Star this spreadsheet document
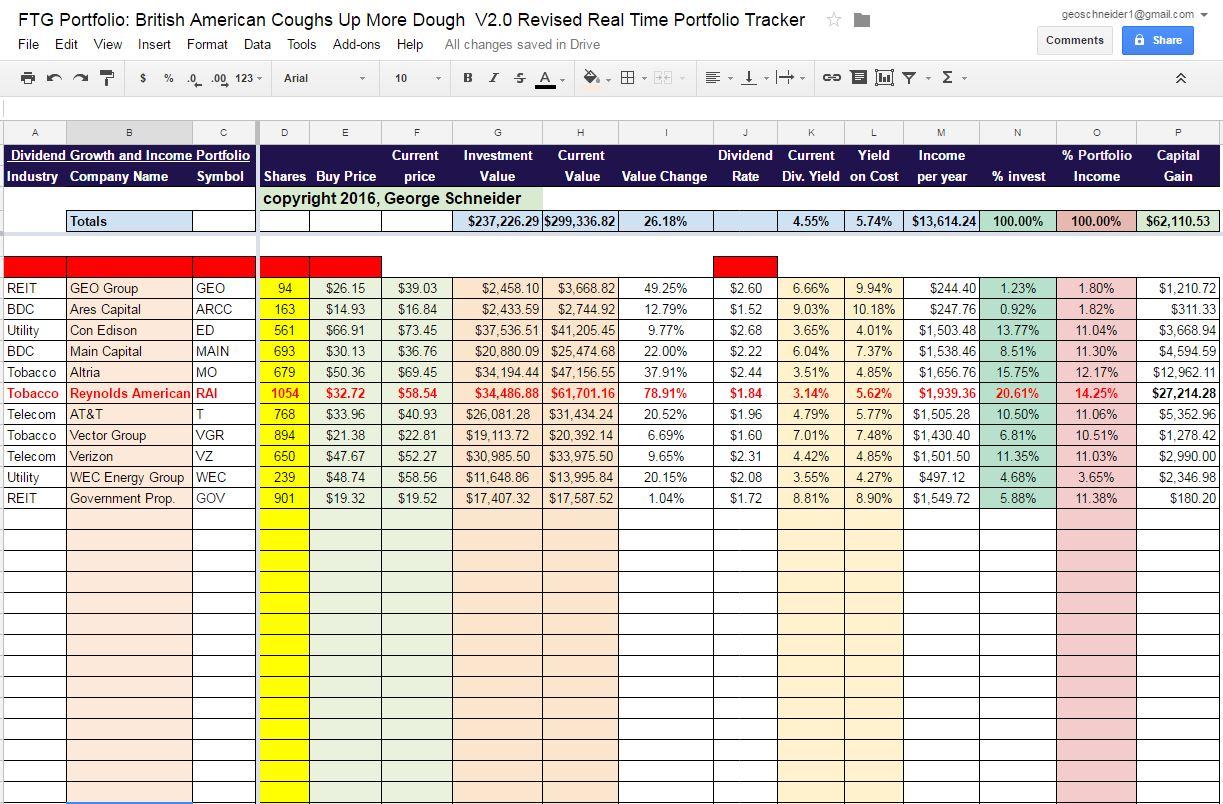 tap(834, 20)
